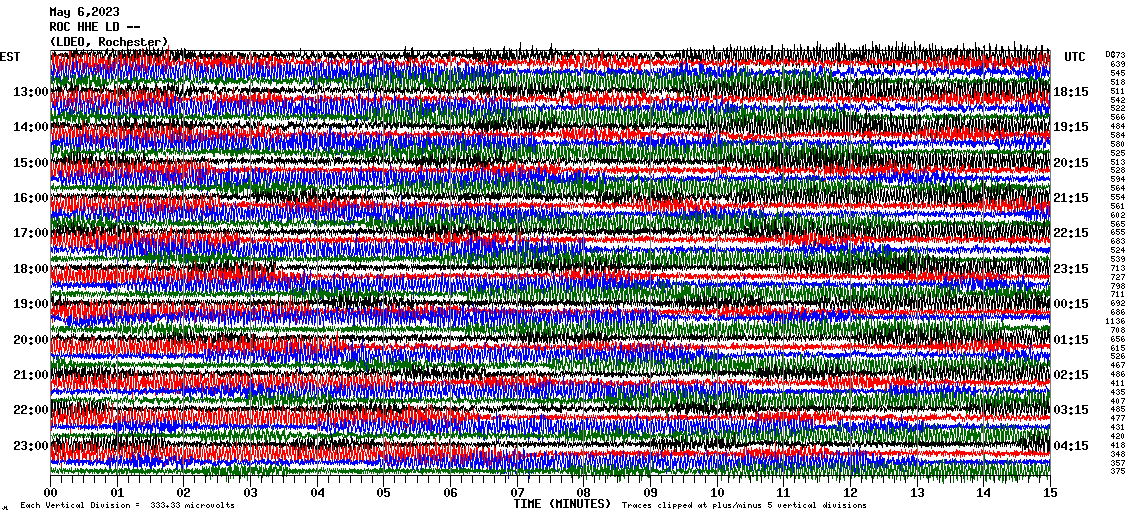Image resolution: width=1130 pixels, height=519 pixels.
Task: Click the Traces clipped footnote text
Action: tap(743, 506)
